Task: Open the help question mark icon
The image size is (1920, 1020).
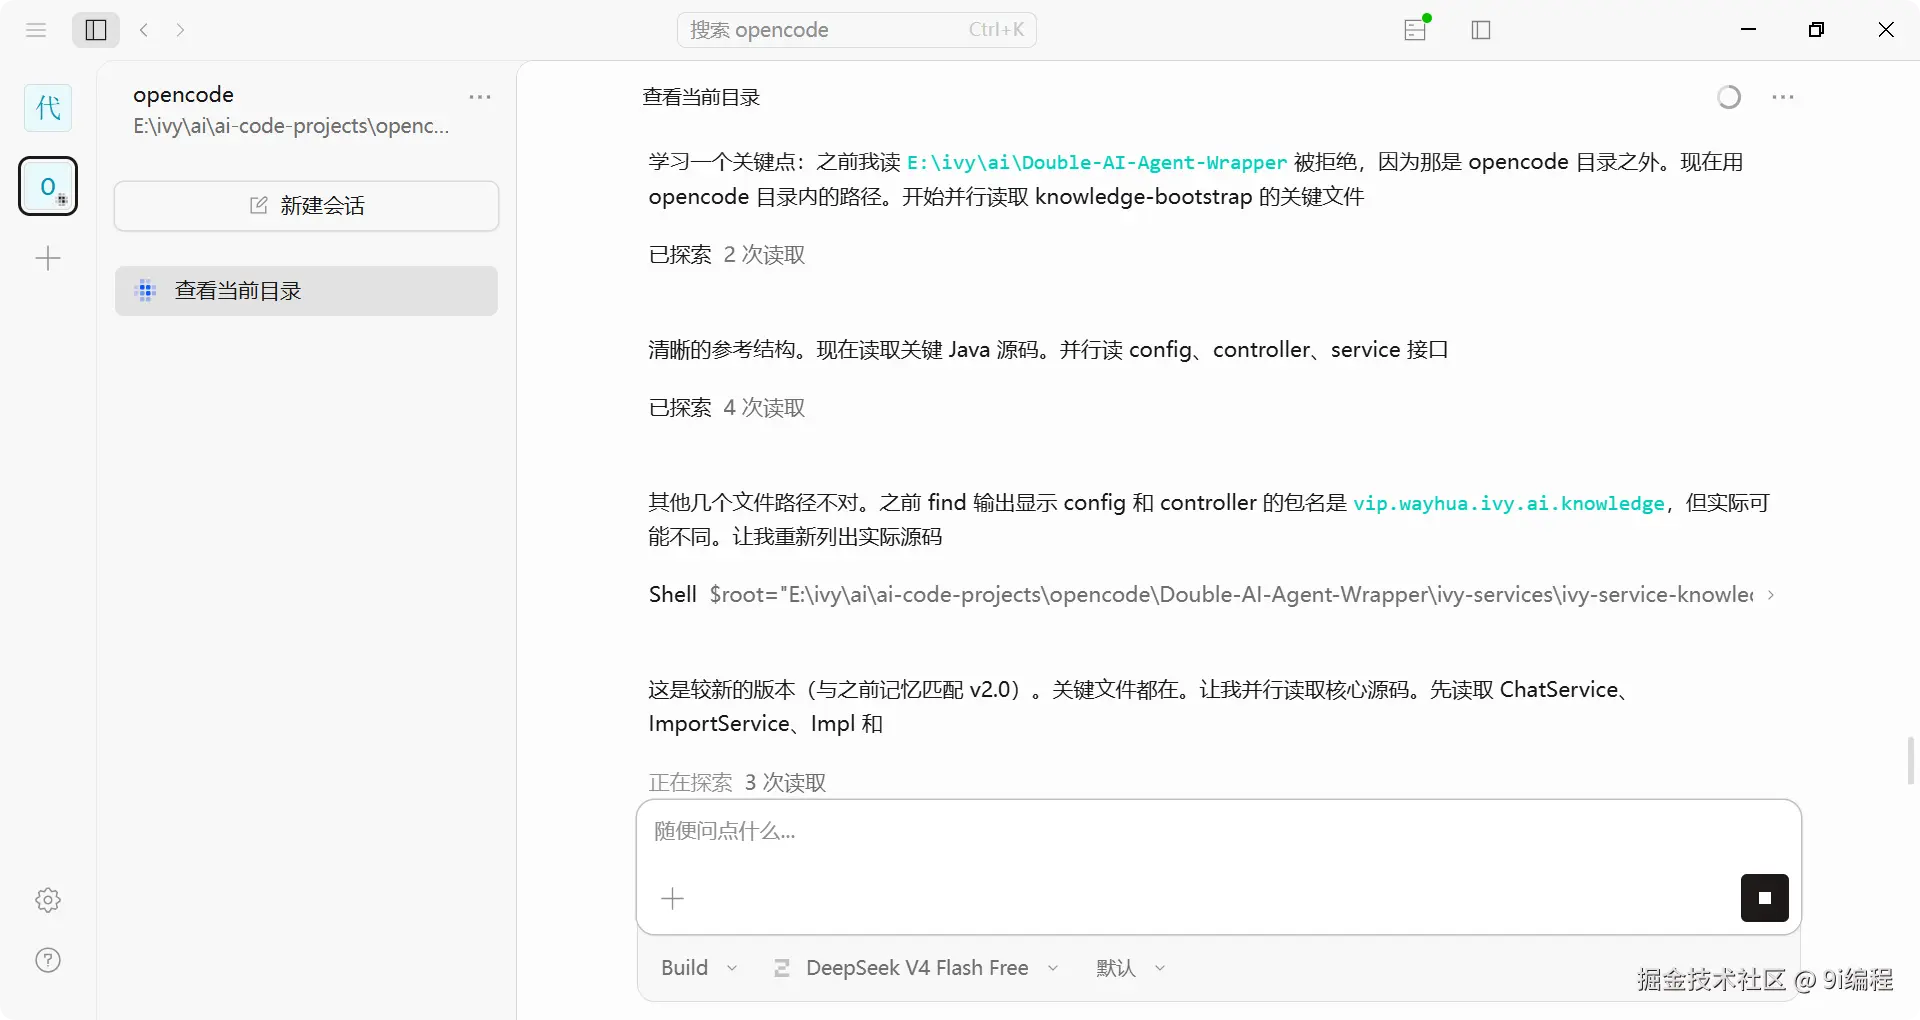Action: [48, 960]
